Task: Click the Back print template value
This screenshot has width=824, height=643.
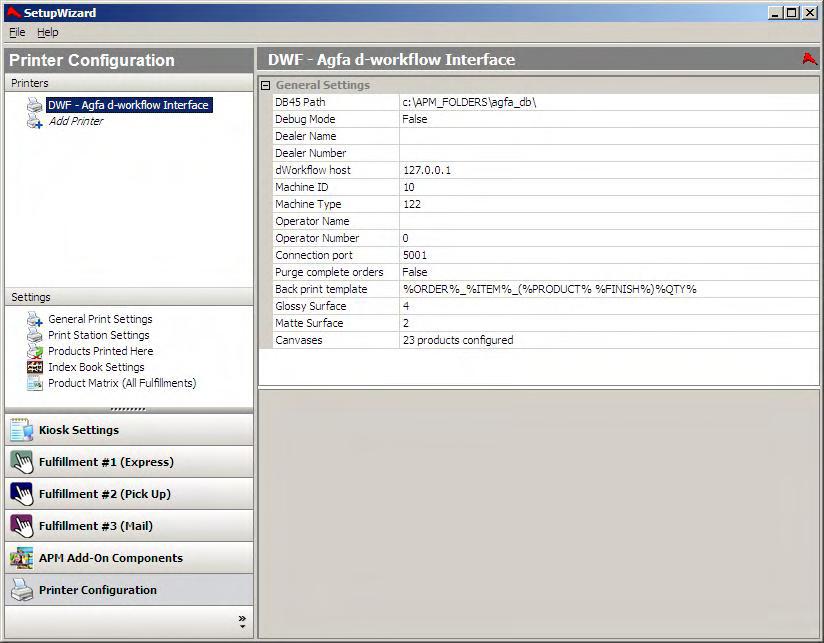Action: tap(609, 289)
